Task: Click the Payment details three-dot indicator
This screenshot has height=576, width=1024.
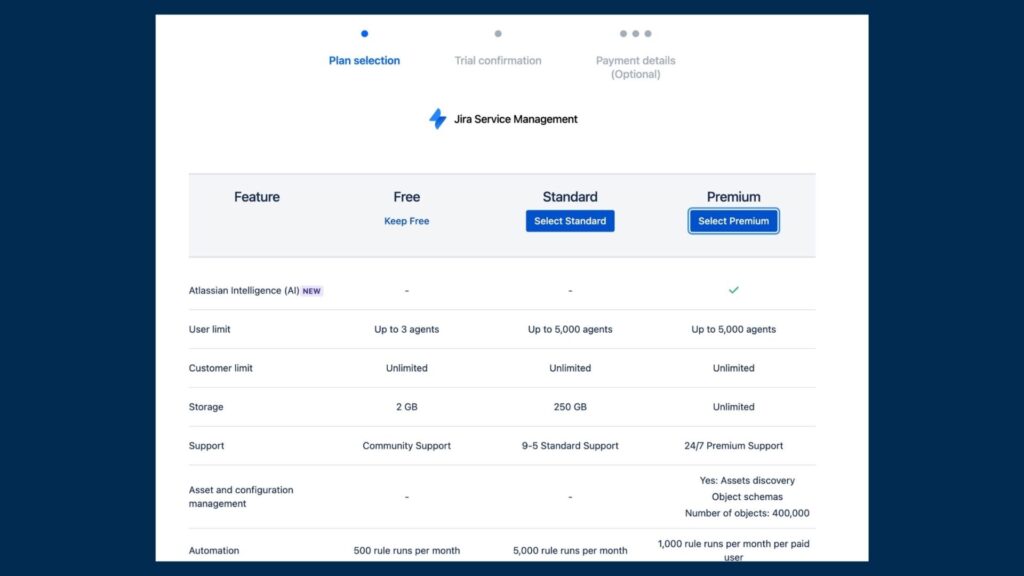Action: tap(635, 34)
